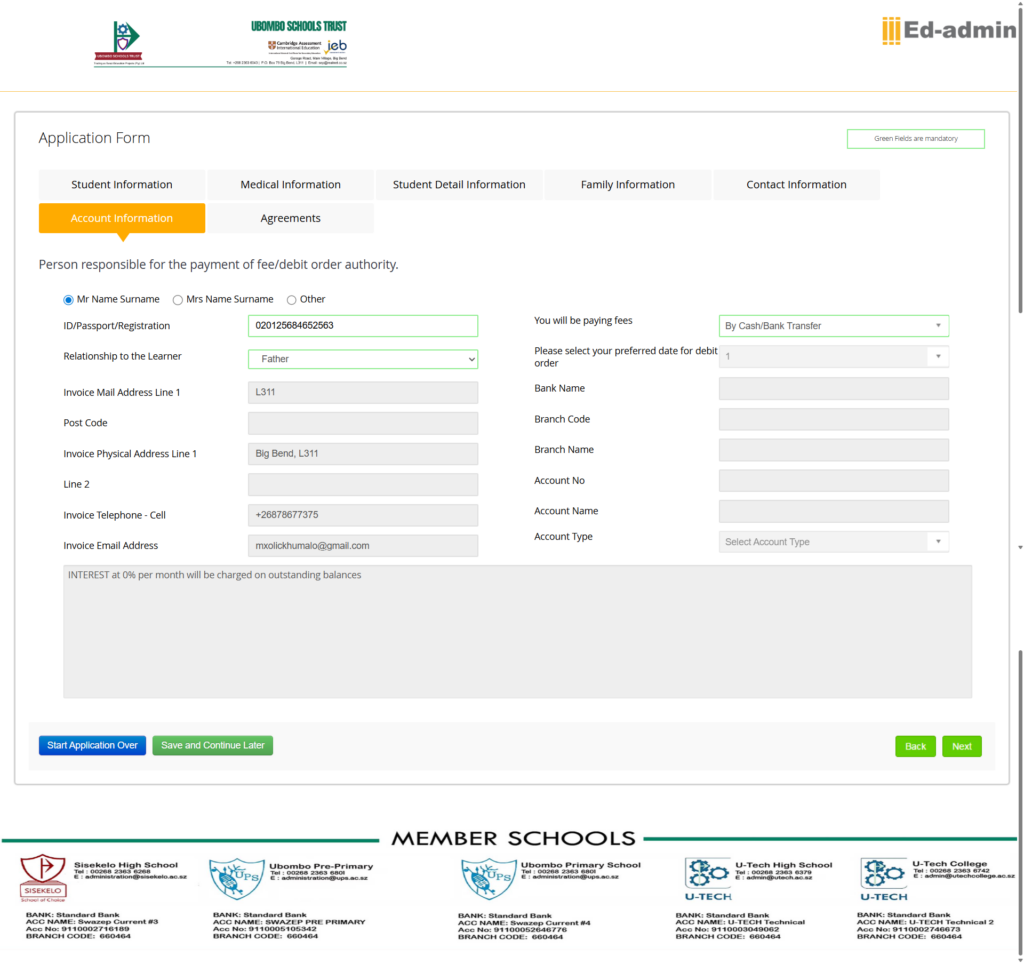This screenshot has width=1024, height=964.
Task: Click the Ed-admin logo
Action: click(949, 30)
